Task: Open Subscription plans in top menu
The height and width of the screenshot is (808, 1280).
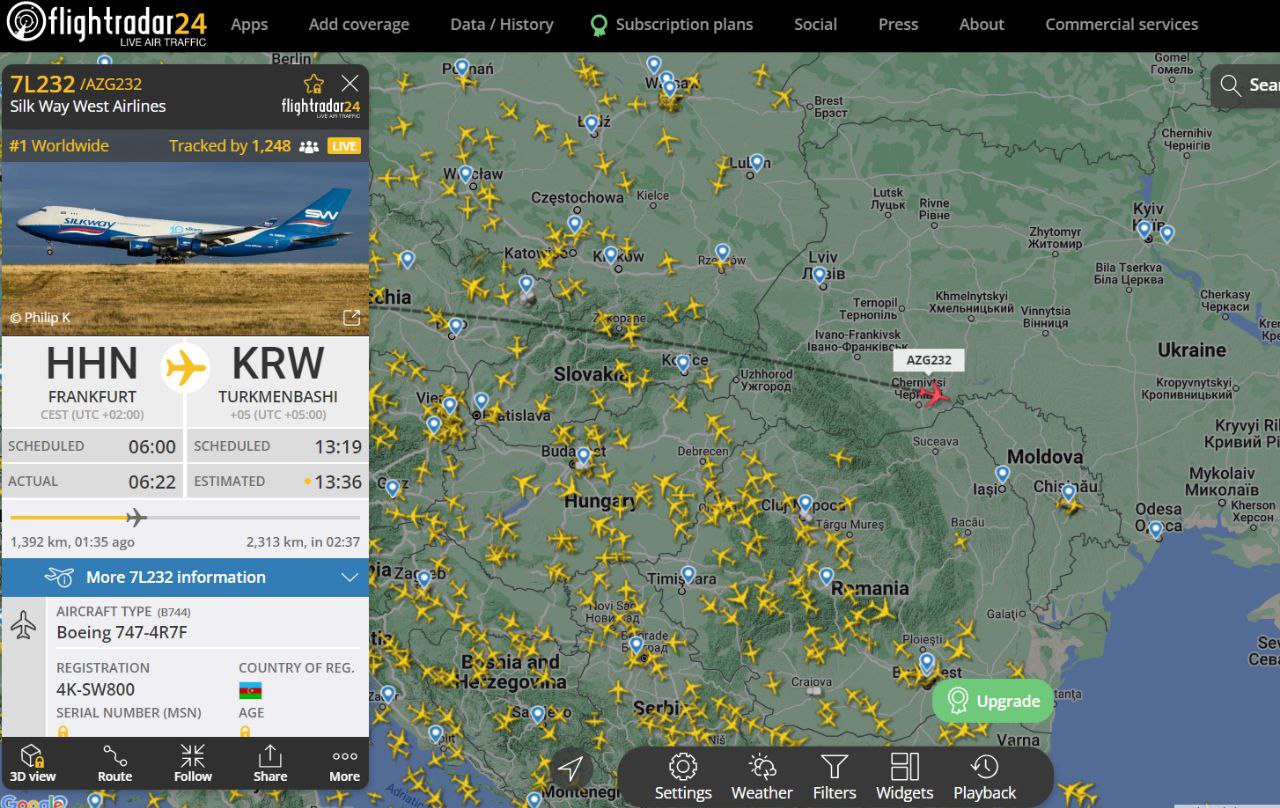Action: point(671,24)
